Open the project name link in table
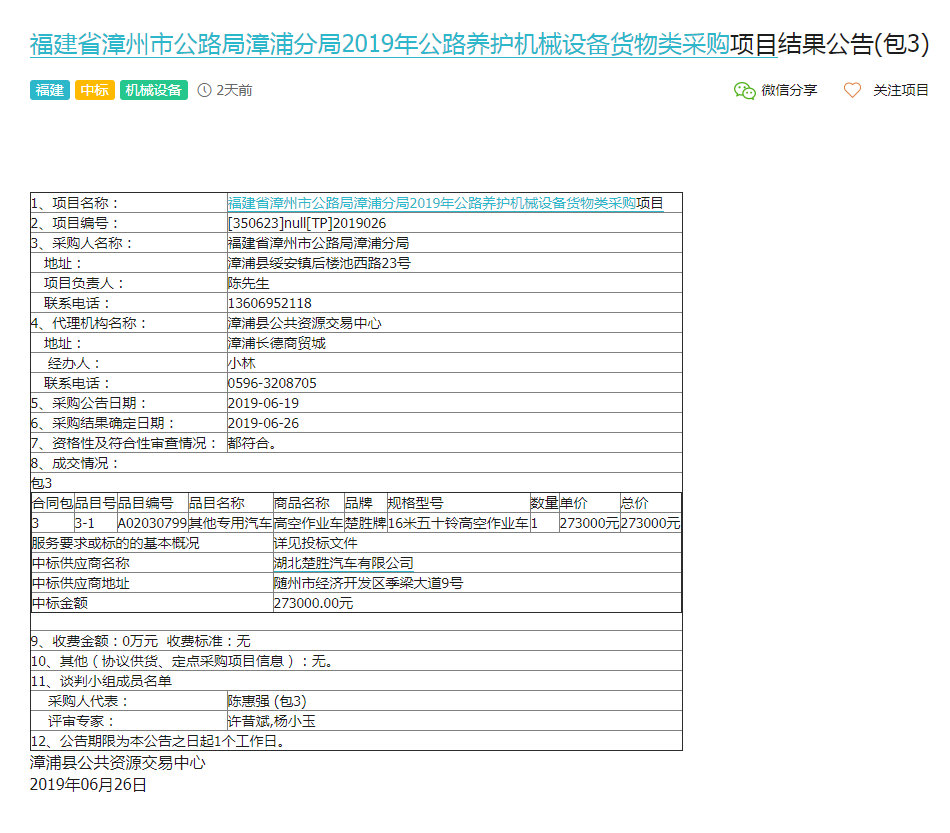This screenshot has width=950, height=833. coord(431,203)
